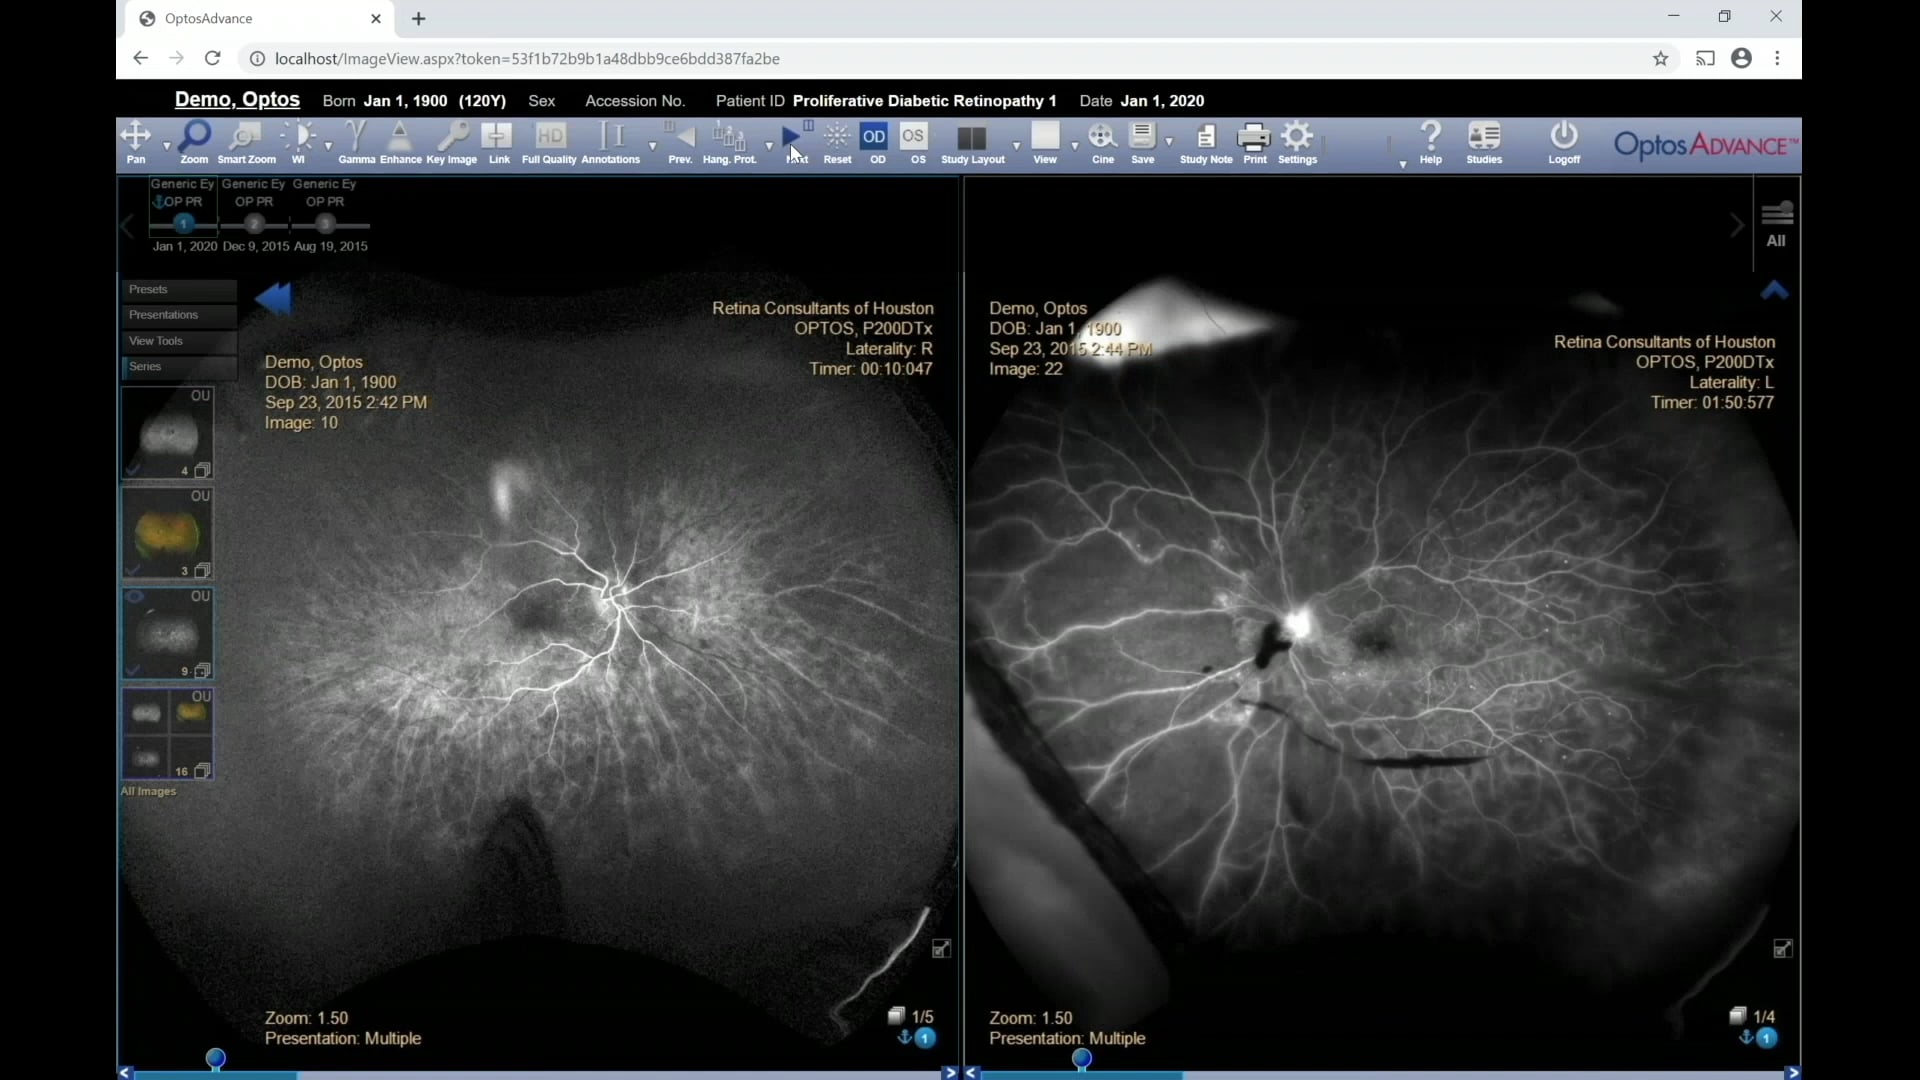
Task: Select the OU series thumbnail with 9 images
Action: pos(167,633)
